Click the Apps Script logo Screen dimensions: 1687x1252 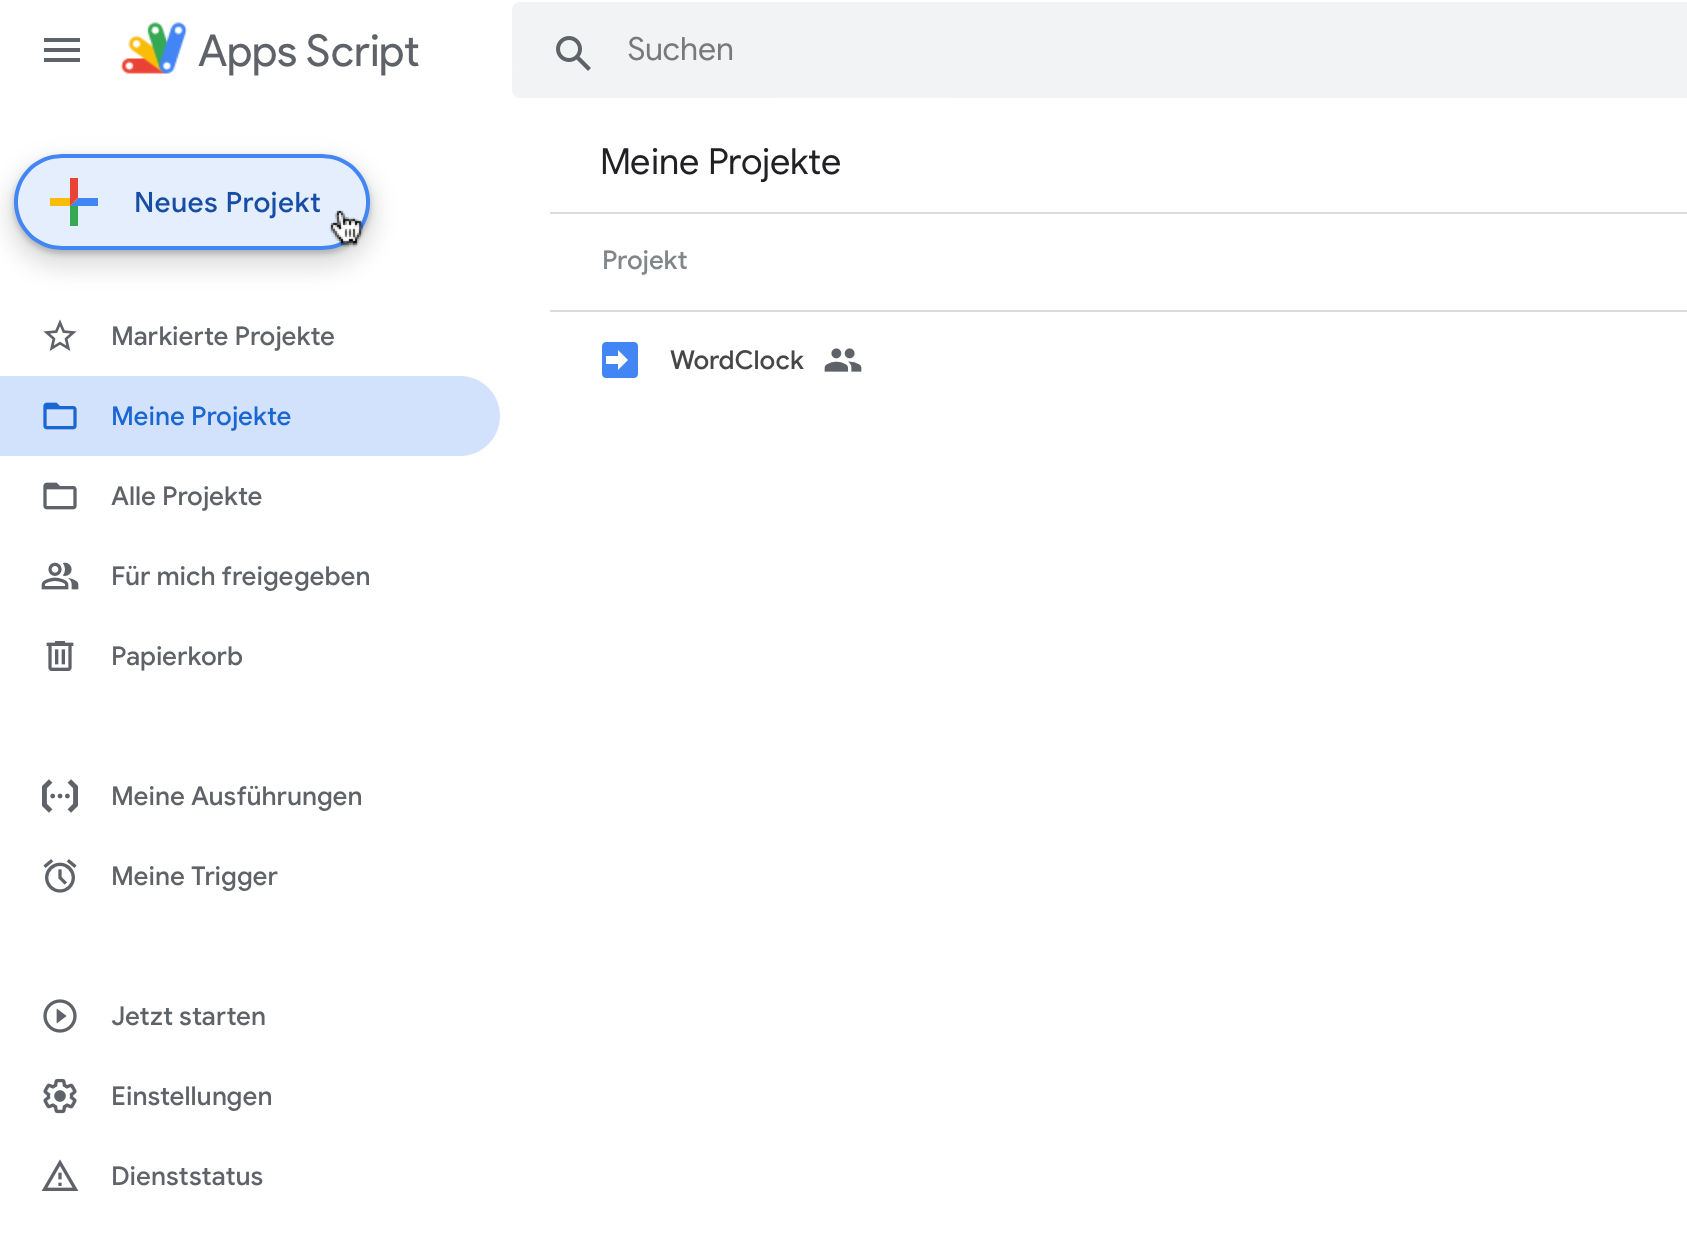click(x=154, y=49)
